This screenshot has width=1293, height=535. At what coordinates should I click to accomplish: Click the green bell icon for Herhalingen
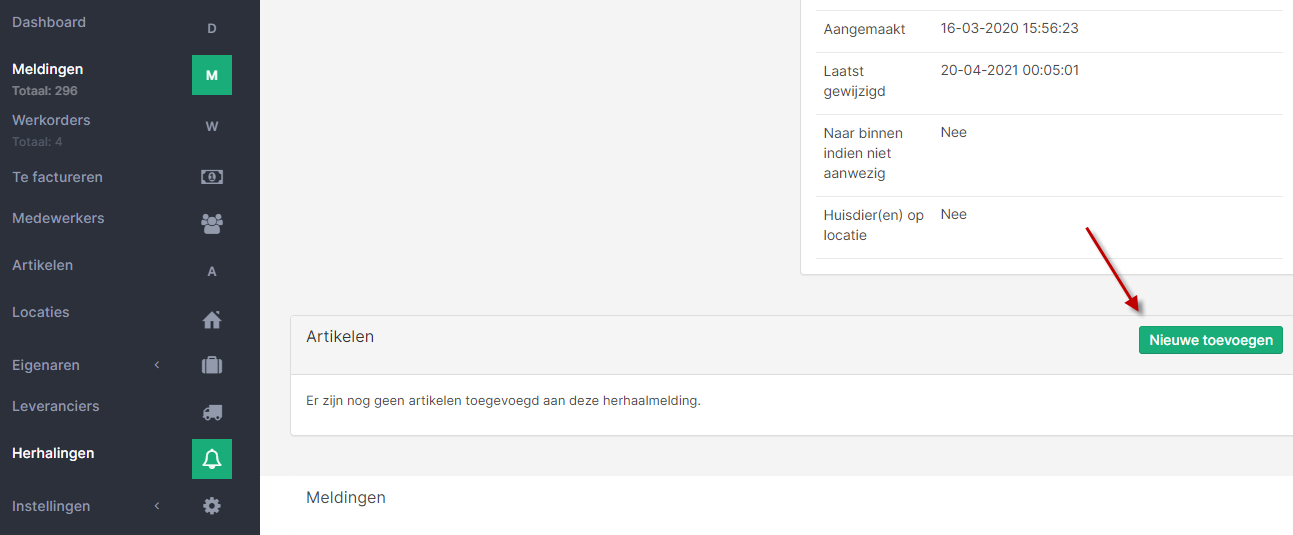[212, 459]
